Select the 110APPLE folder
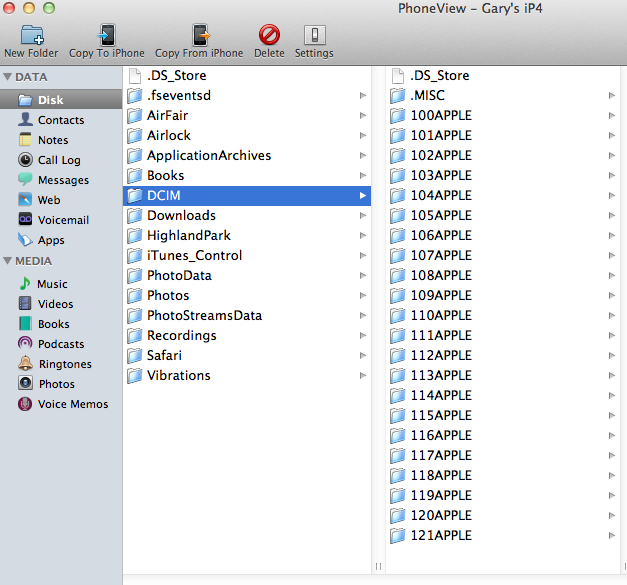Screen dimensions: 627x585 coord(503,315)
